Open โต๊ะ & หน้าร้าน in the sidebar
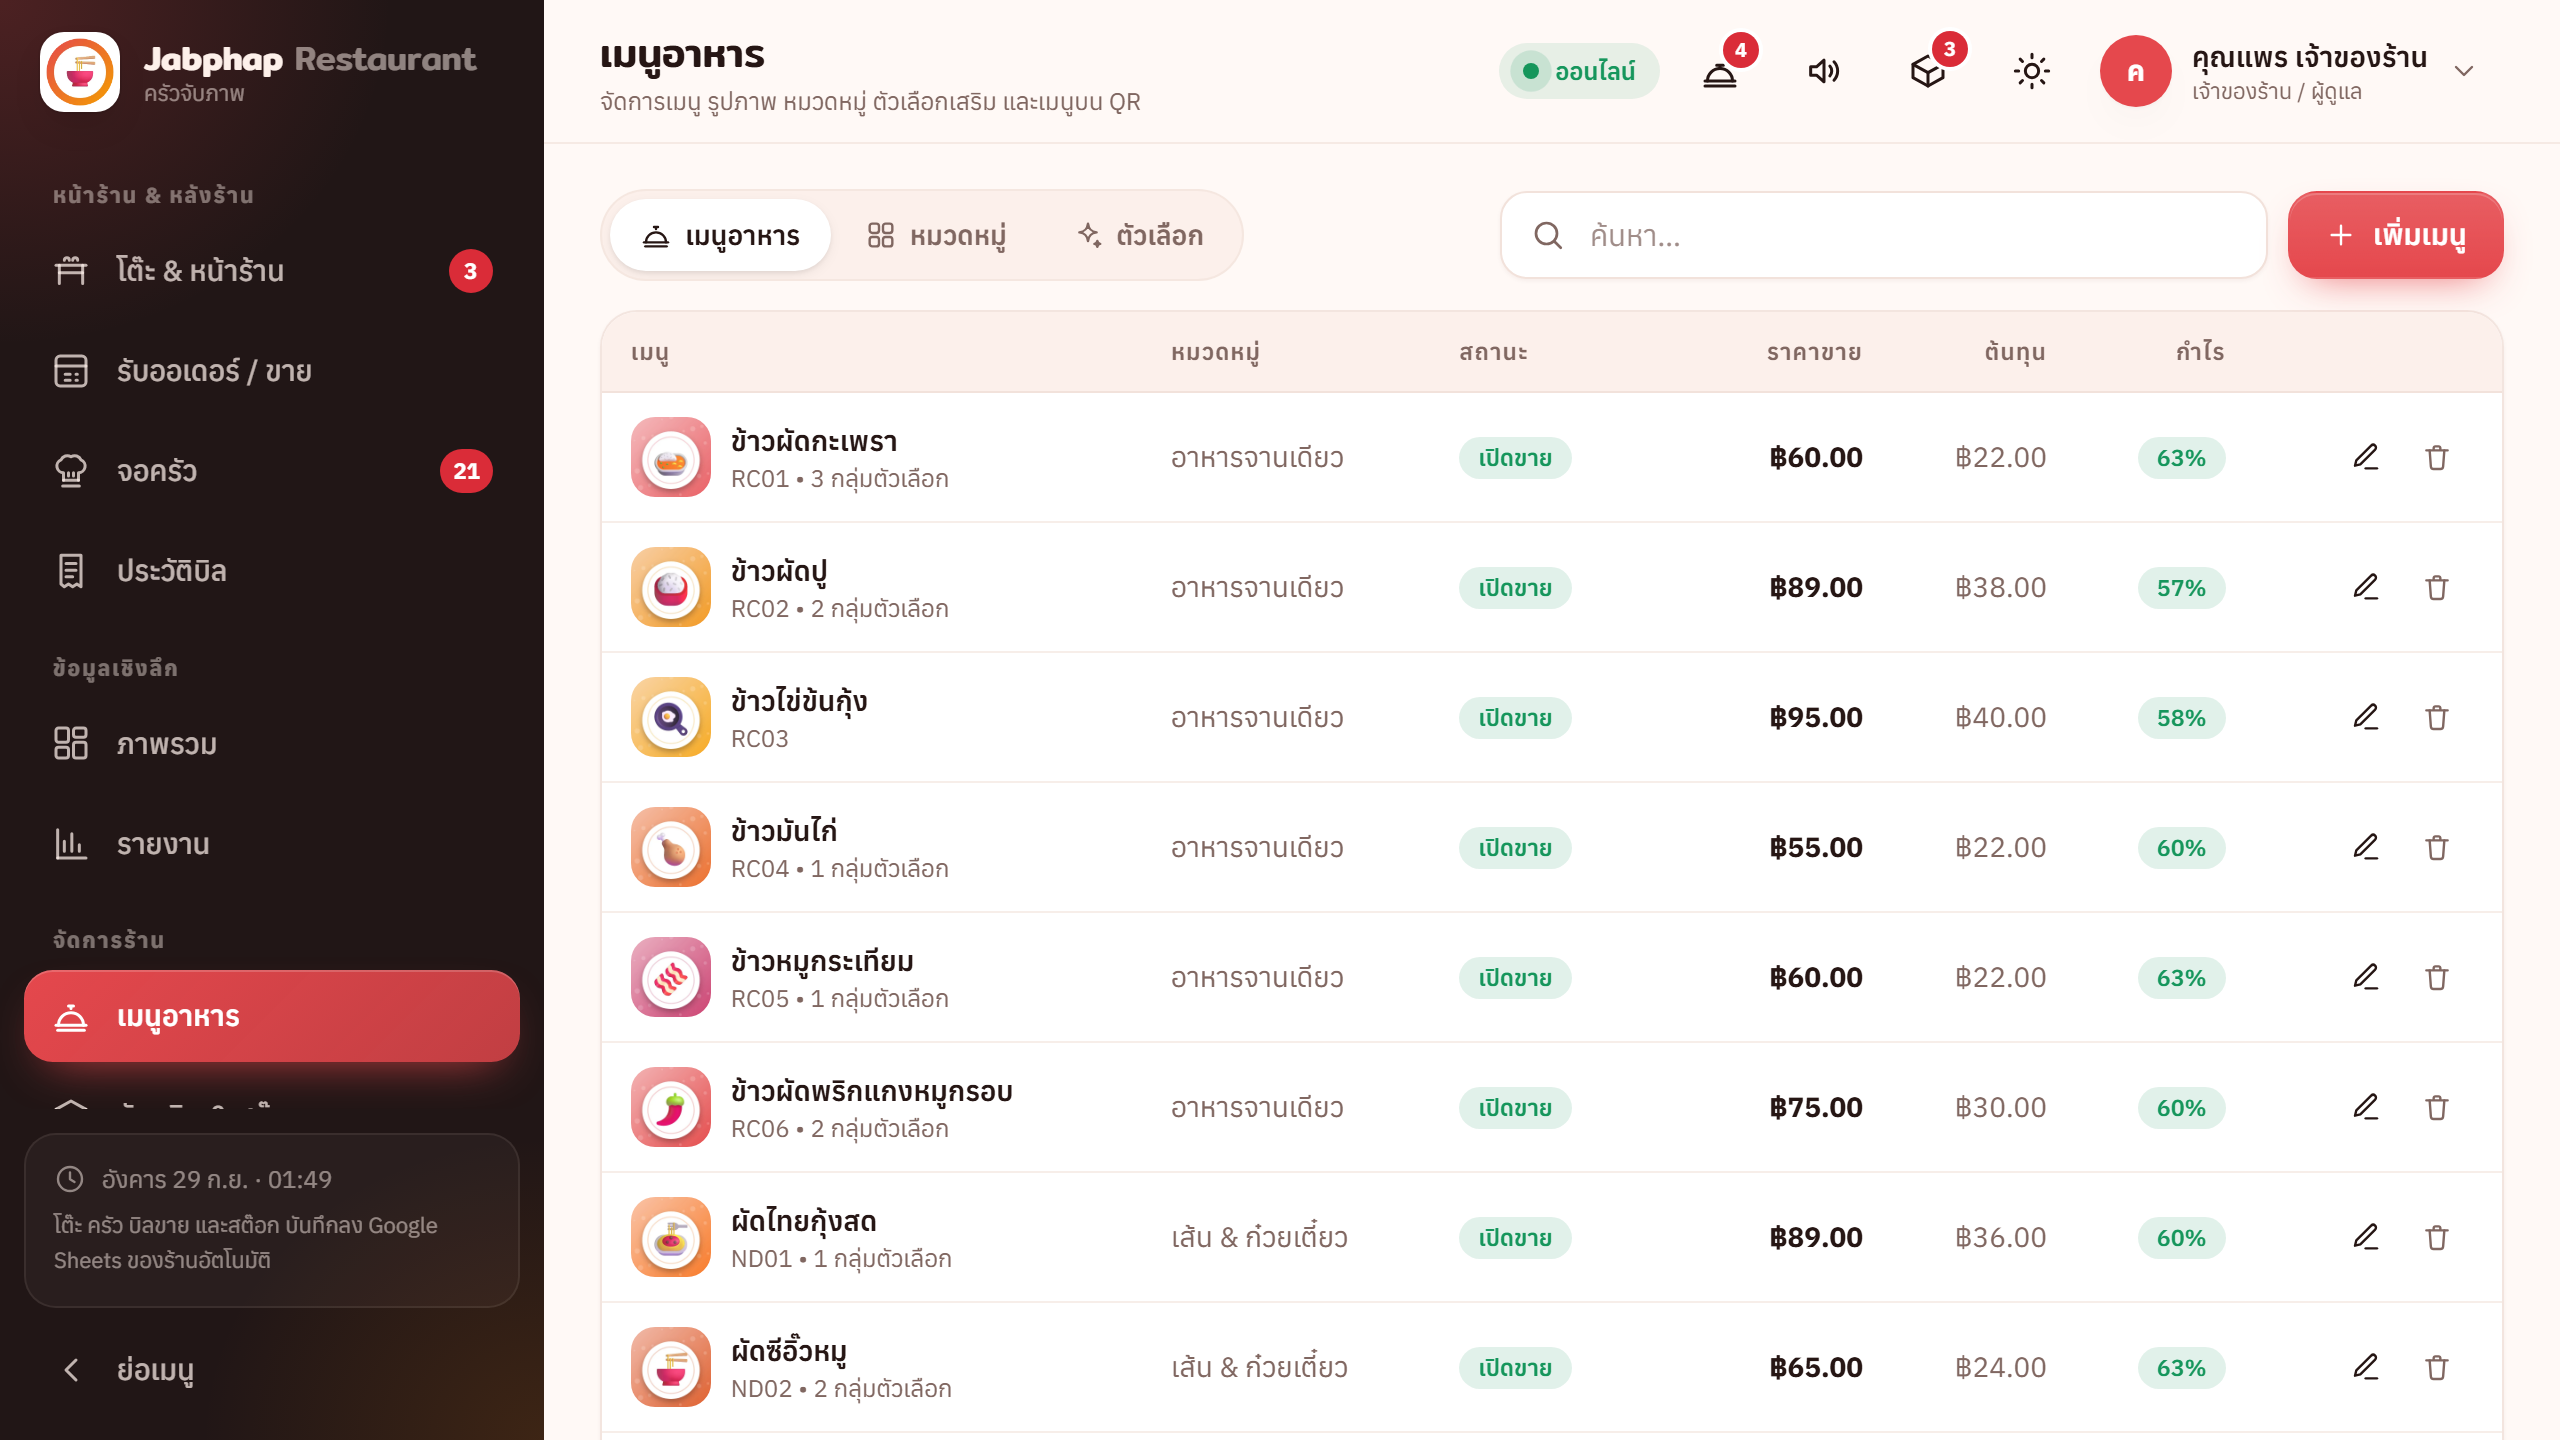Viewport: 2560px width, 1440px height. [x=272, y=271]
